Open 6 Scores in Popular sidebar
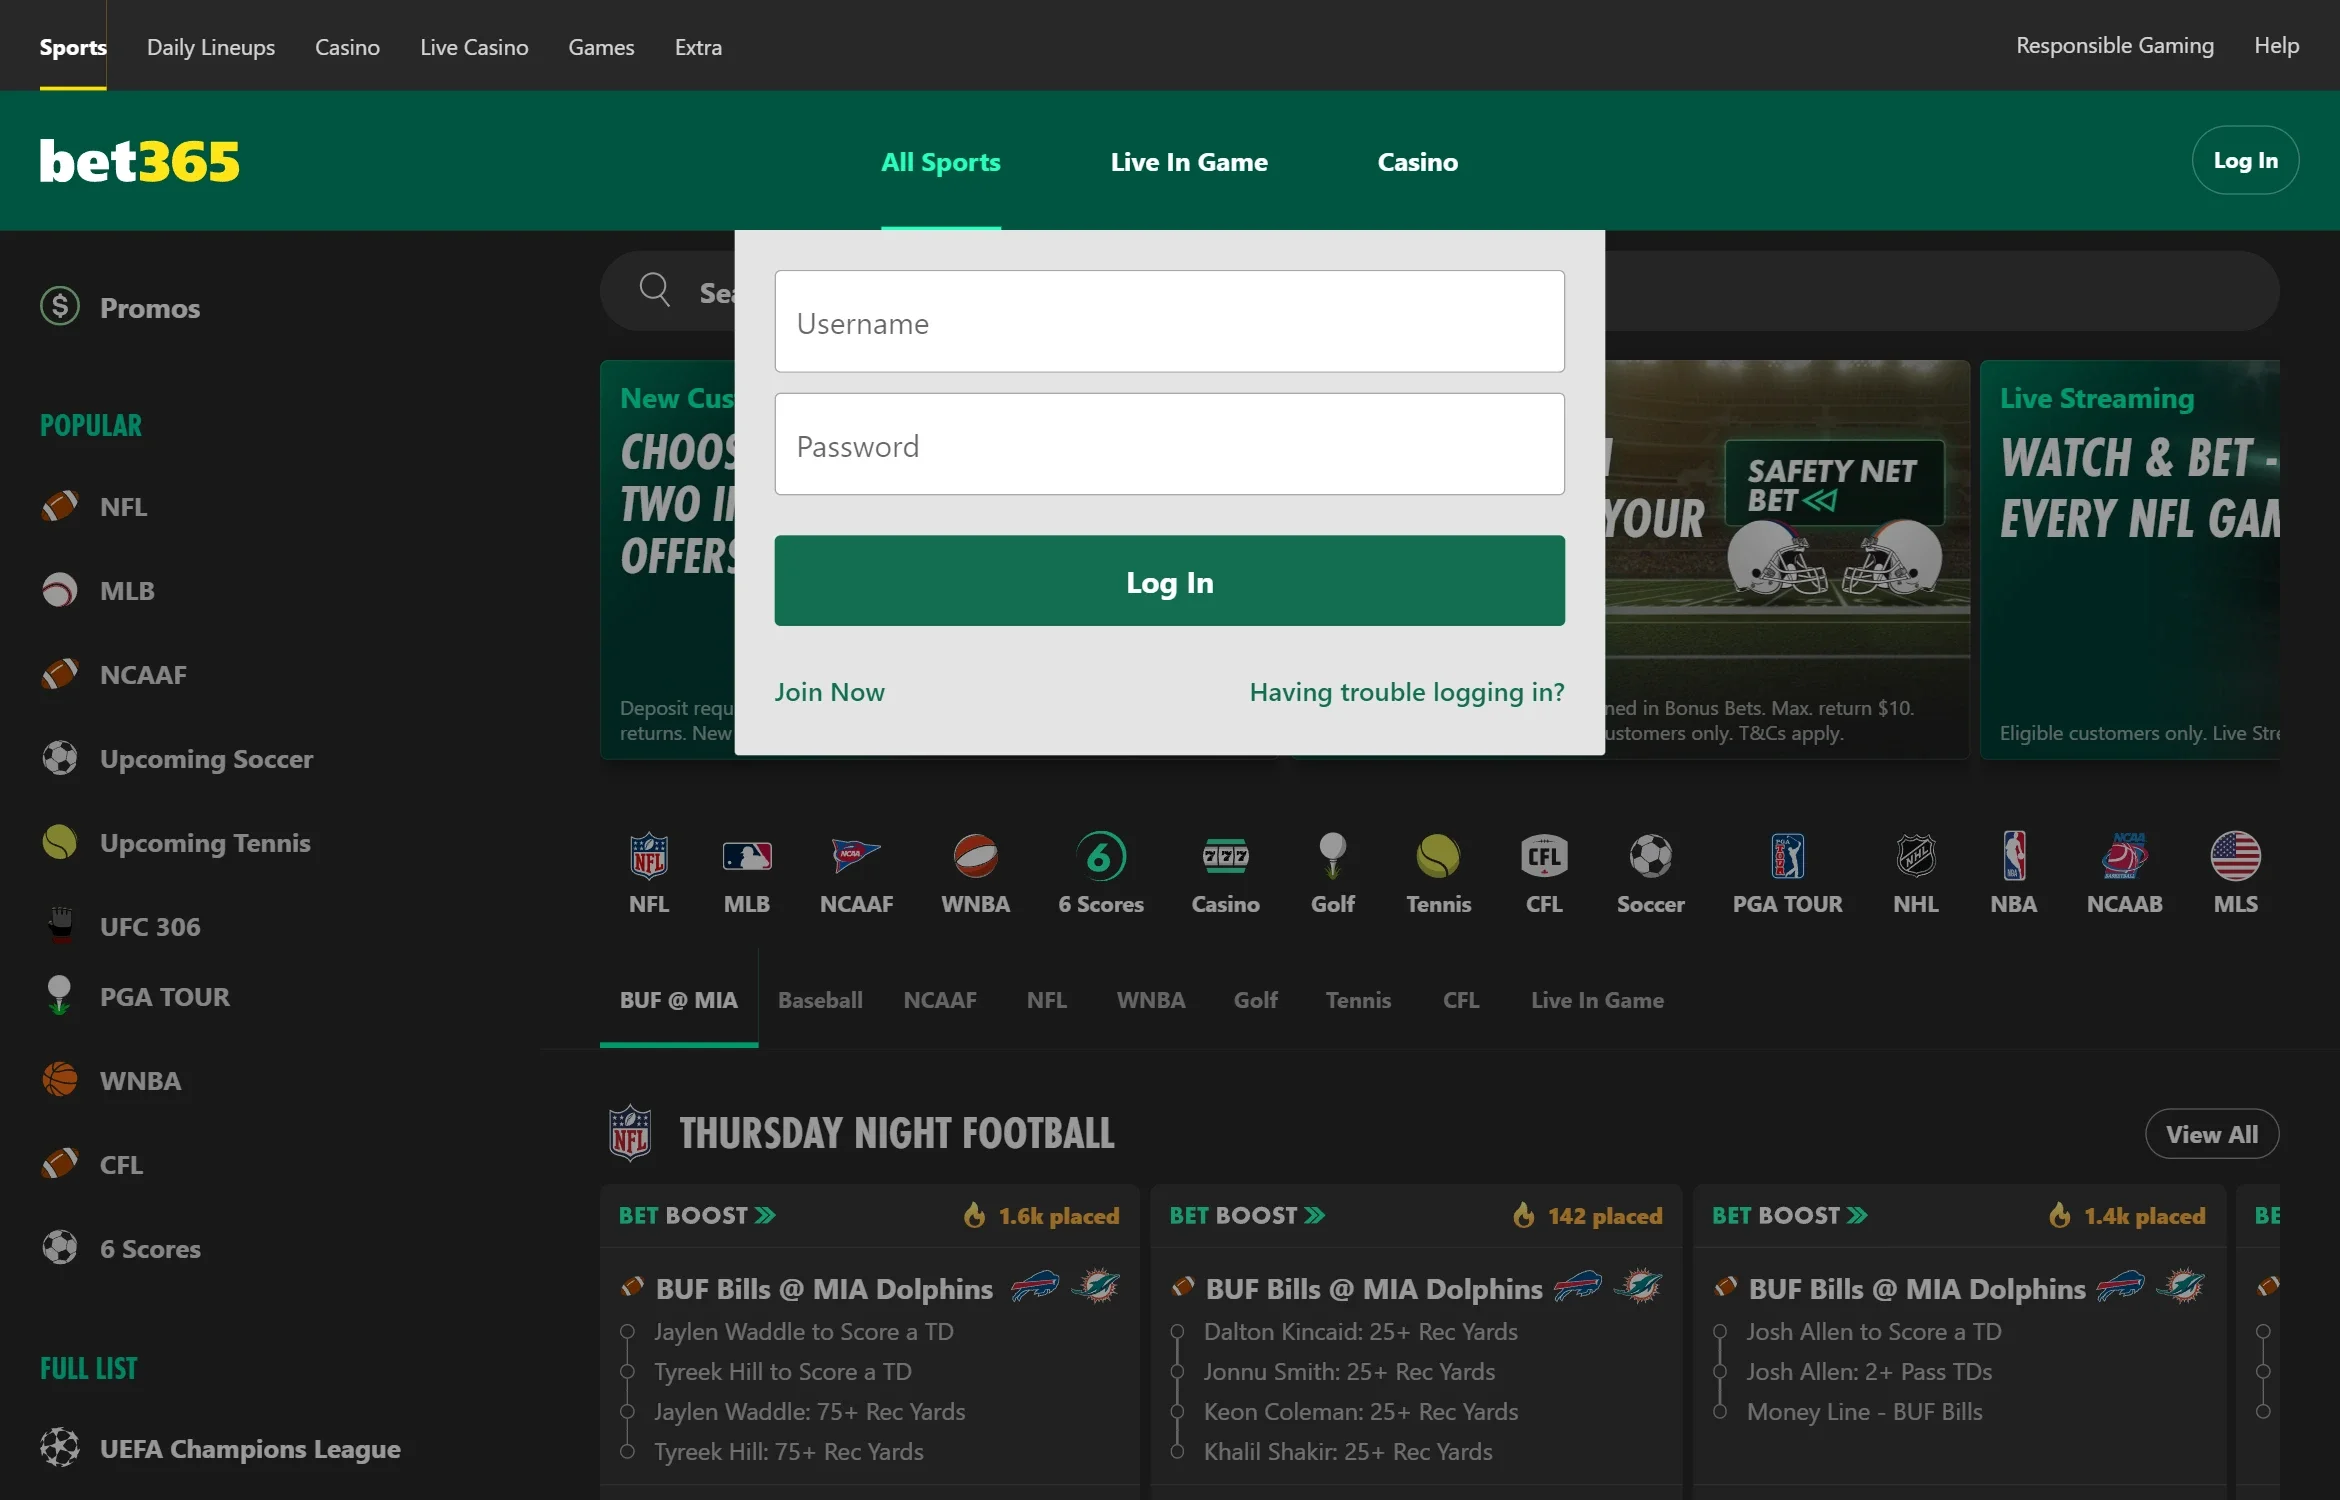This screenshot has height=1500, width=2340. pos(121,1249)
